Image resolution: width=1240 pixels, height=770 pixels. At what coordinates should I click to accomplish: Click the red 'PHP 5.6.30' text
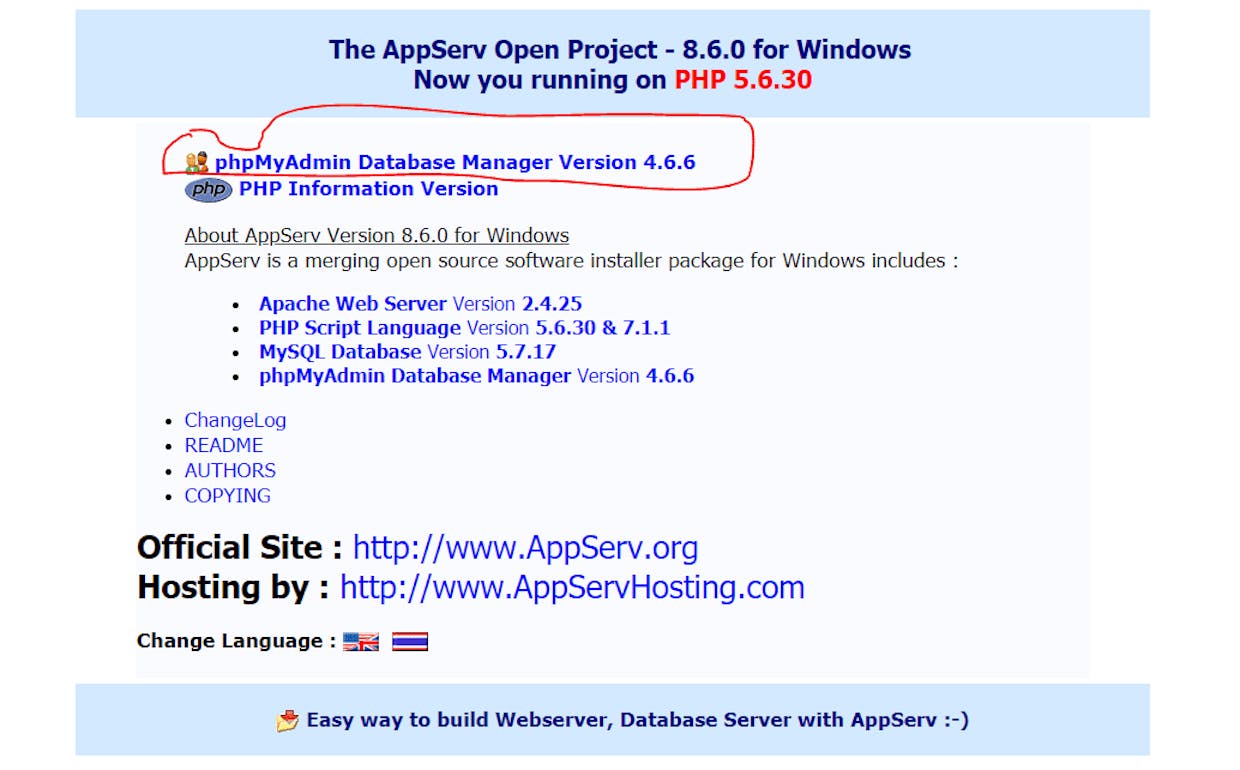[x=743, y=80]
